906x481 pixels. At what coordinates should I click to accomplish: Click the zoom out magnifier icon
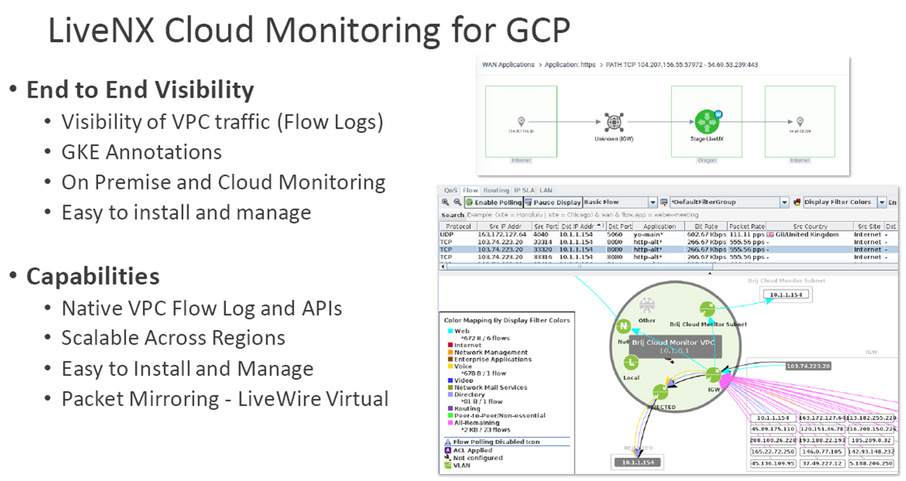(457, 202)
